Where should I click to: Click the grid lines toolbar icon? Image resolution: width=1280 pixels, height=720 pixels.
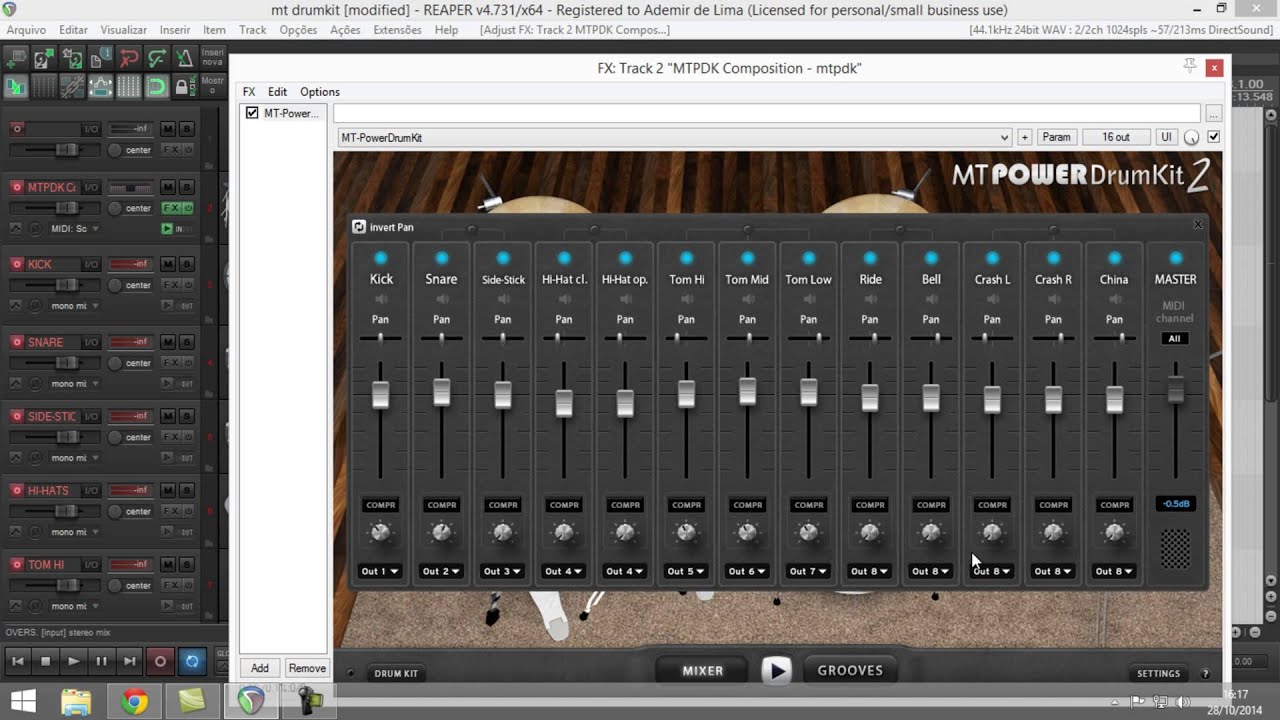128,86
